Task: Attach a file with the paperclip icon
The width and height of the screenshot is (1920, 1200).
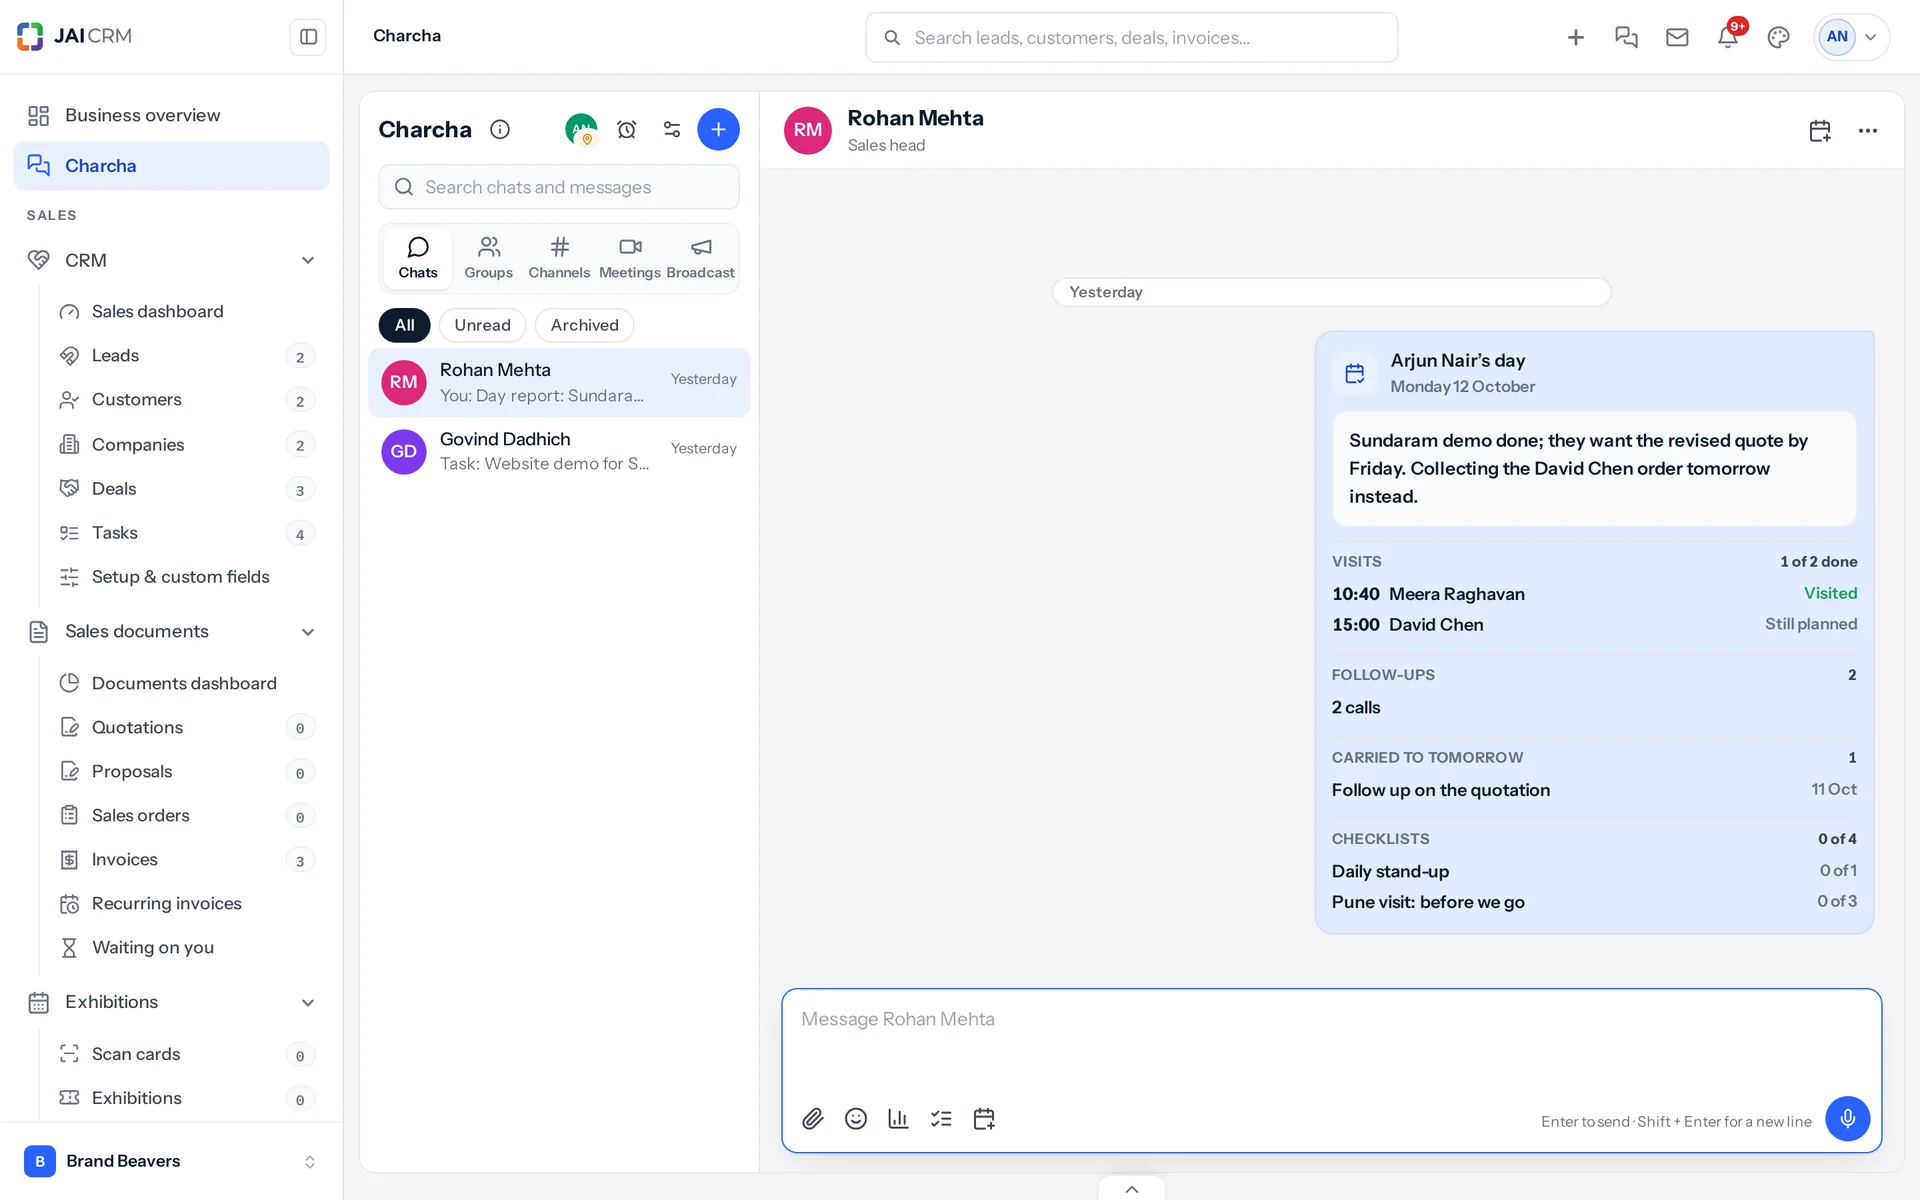Action: [813, 1118]
